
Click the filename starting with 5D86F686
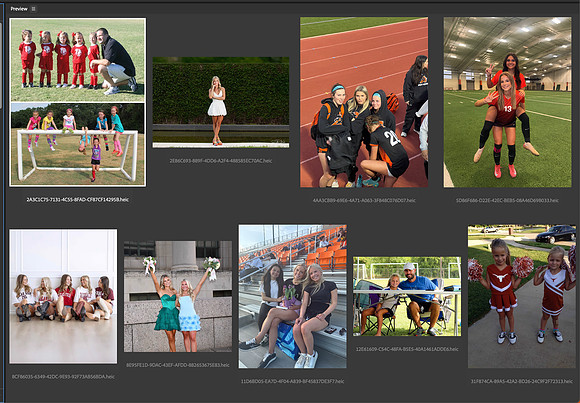(x=508, y=200)
